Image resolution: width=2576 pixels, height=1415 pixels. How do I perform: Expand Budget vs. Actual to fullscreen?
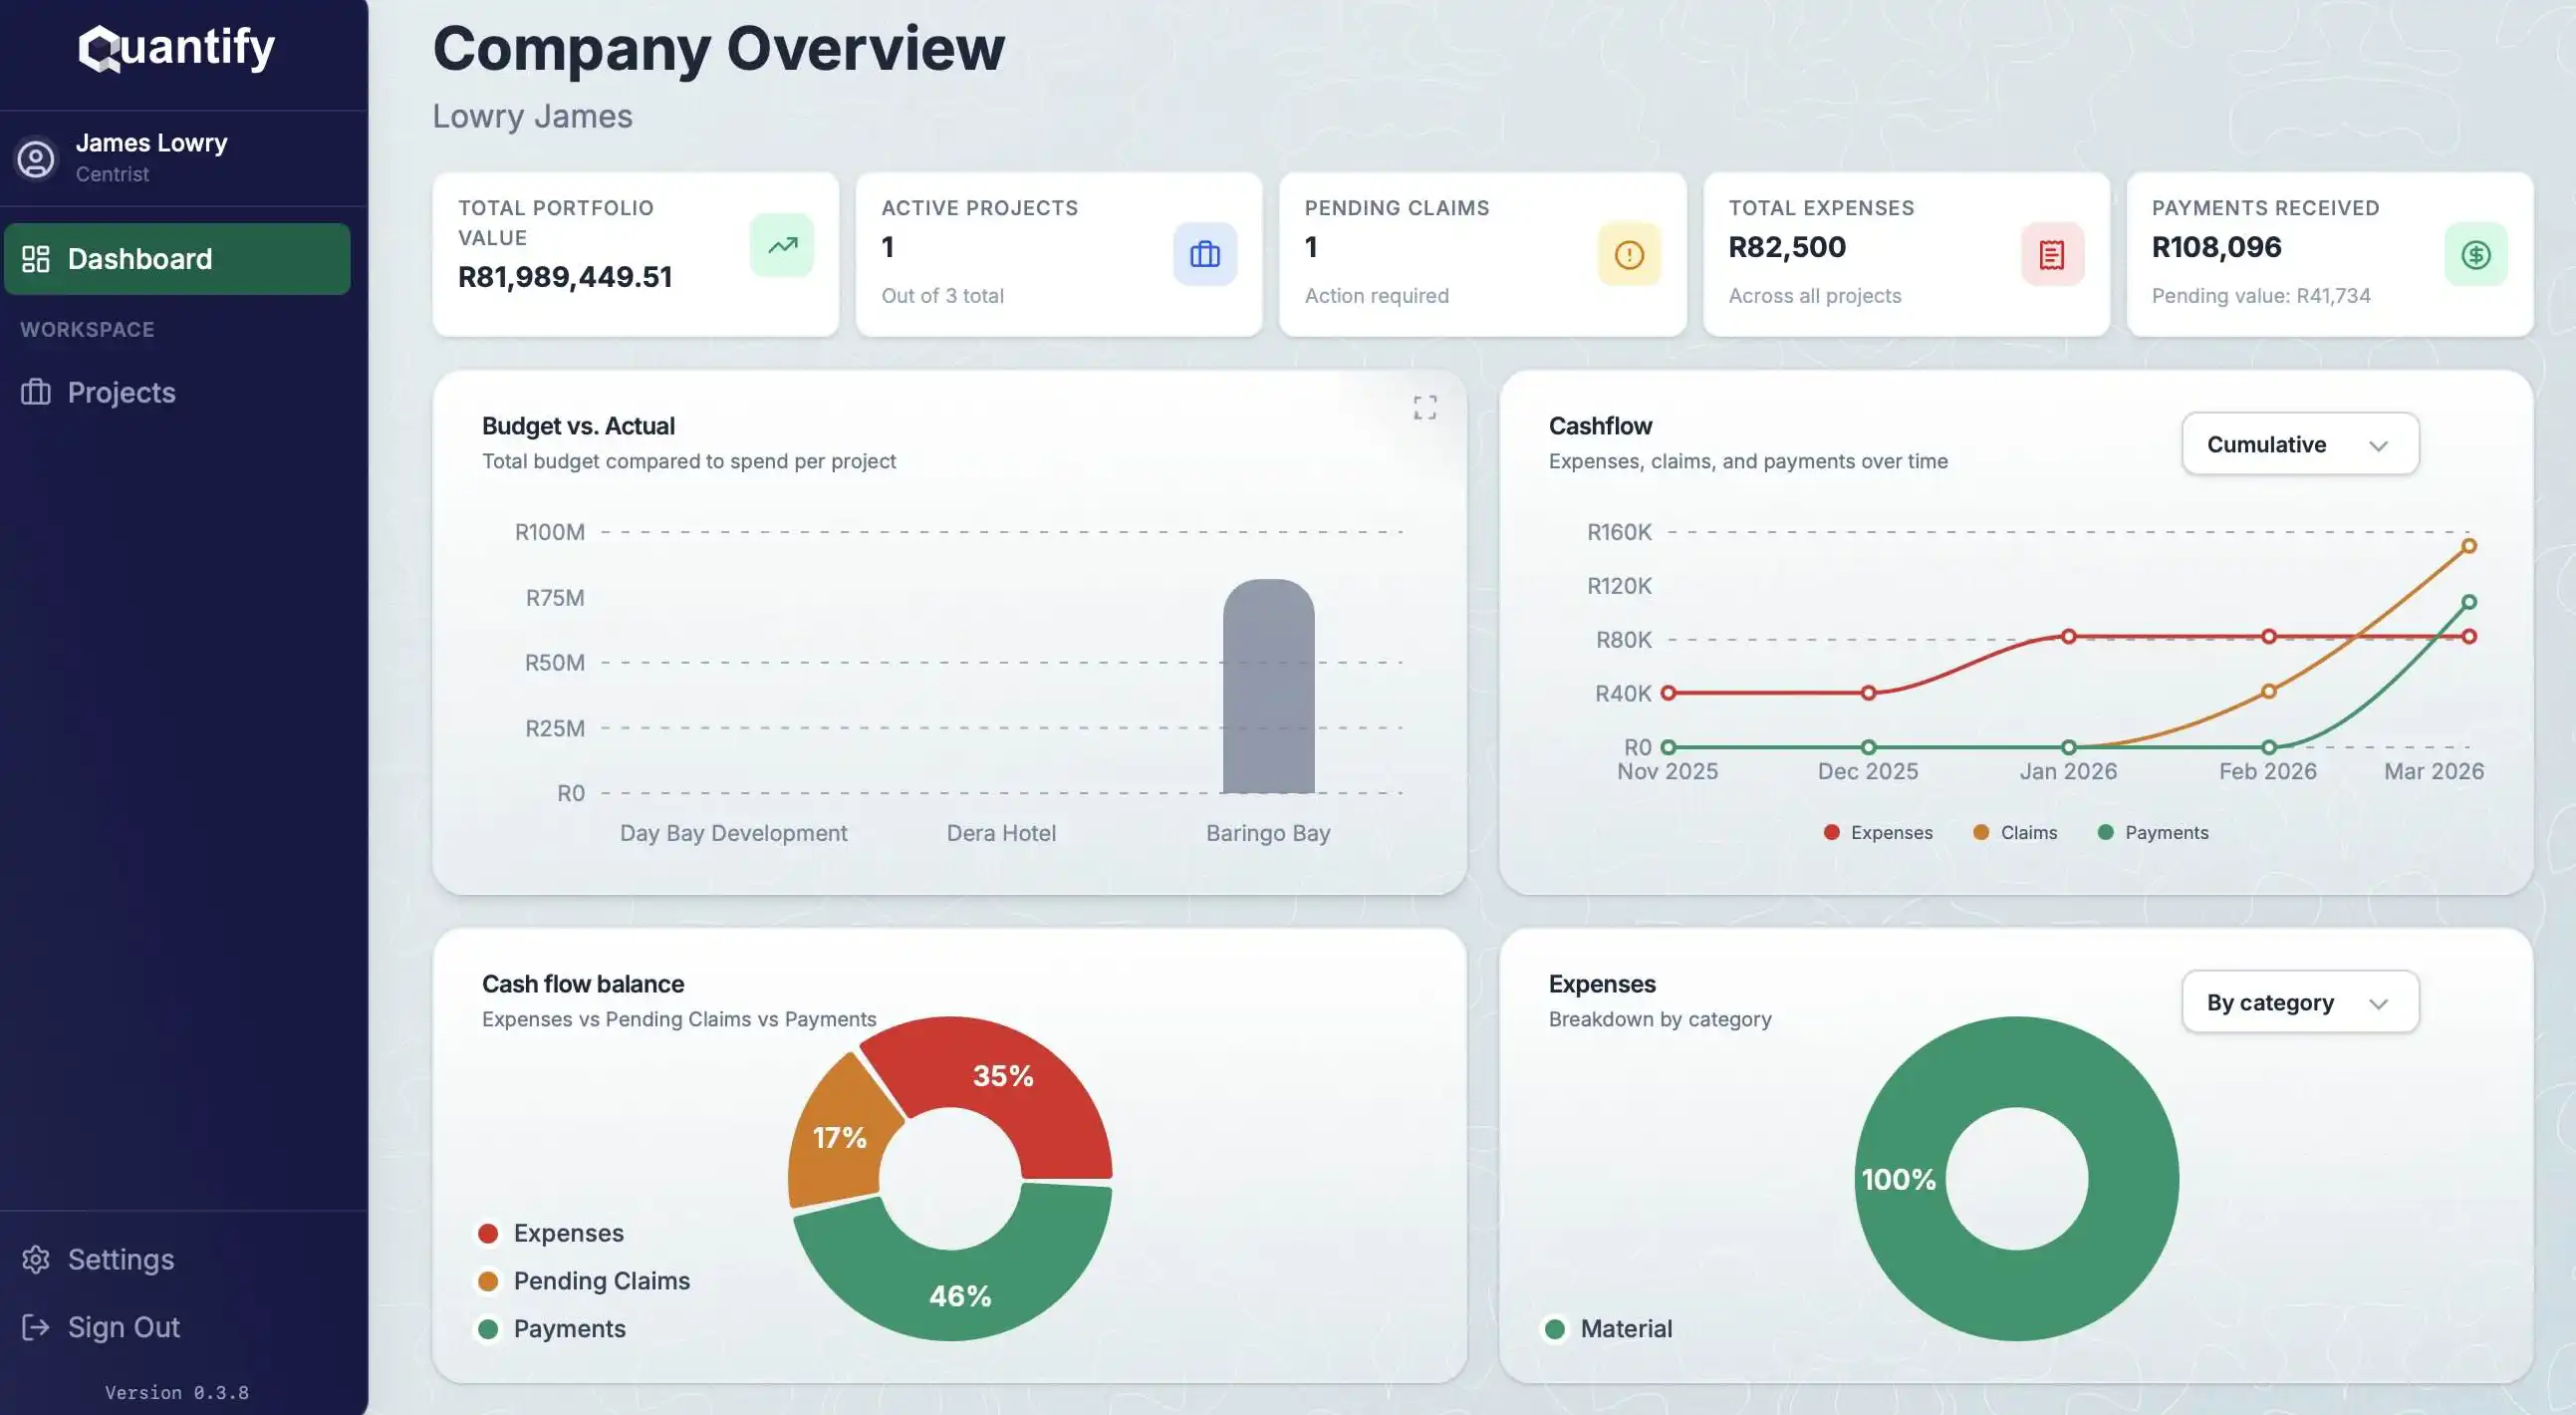1426,407
